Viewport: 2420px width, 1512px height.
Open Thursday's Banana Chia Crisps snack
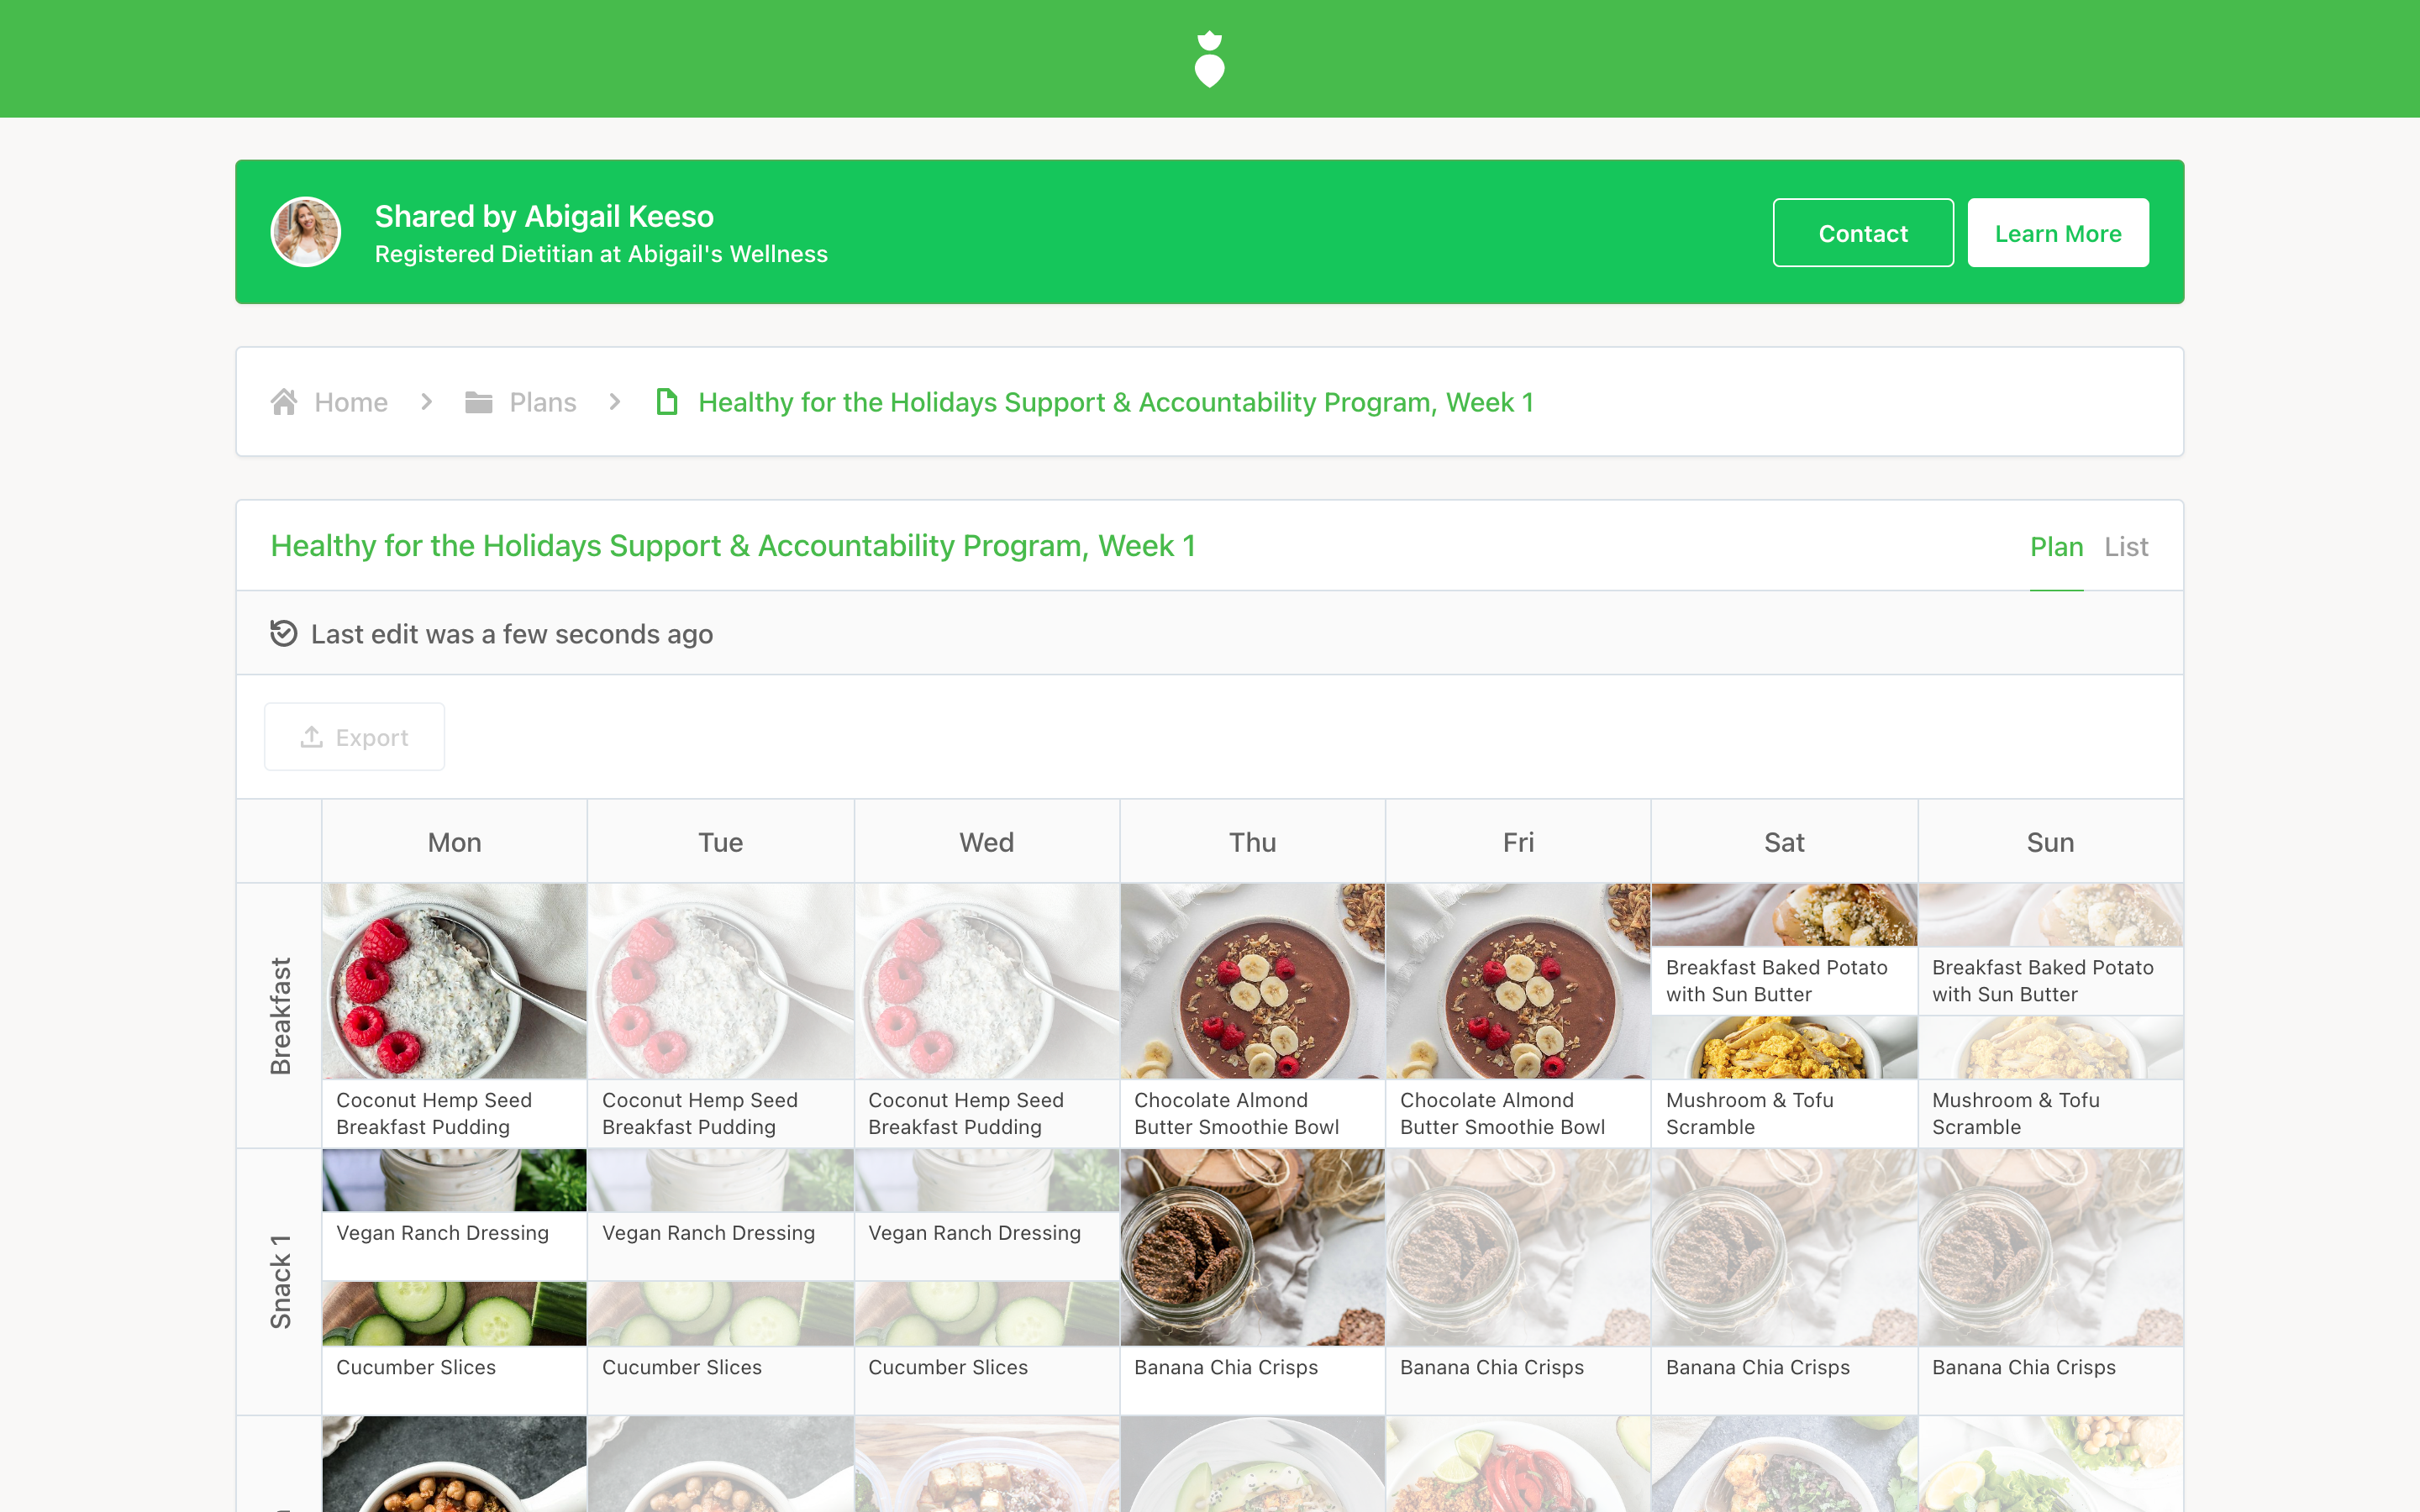click(x=1252, y=1280)
